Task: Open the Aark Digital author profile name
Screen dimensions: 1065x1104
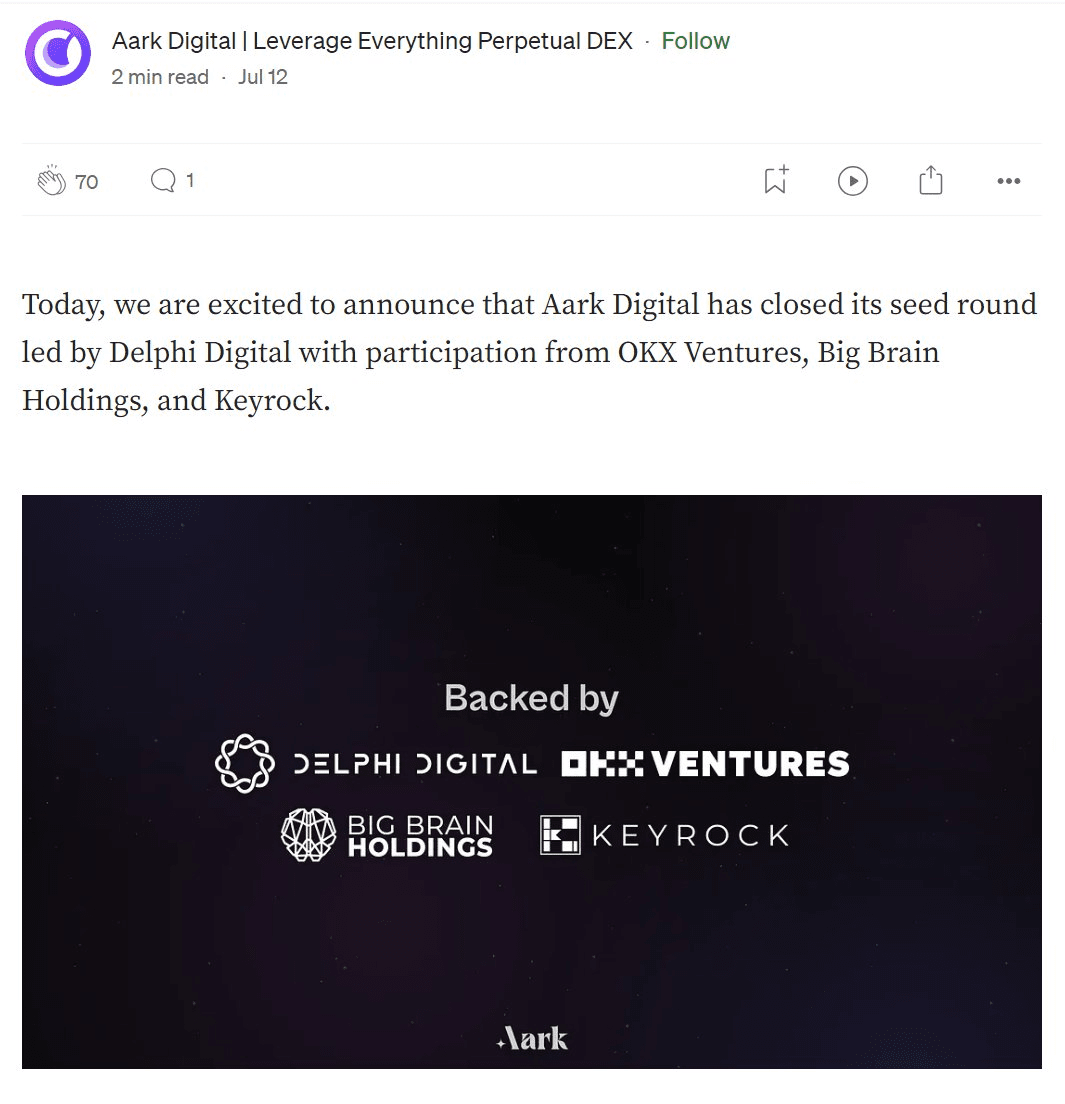Action: point(372,41)
